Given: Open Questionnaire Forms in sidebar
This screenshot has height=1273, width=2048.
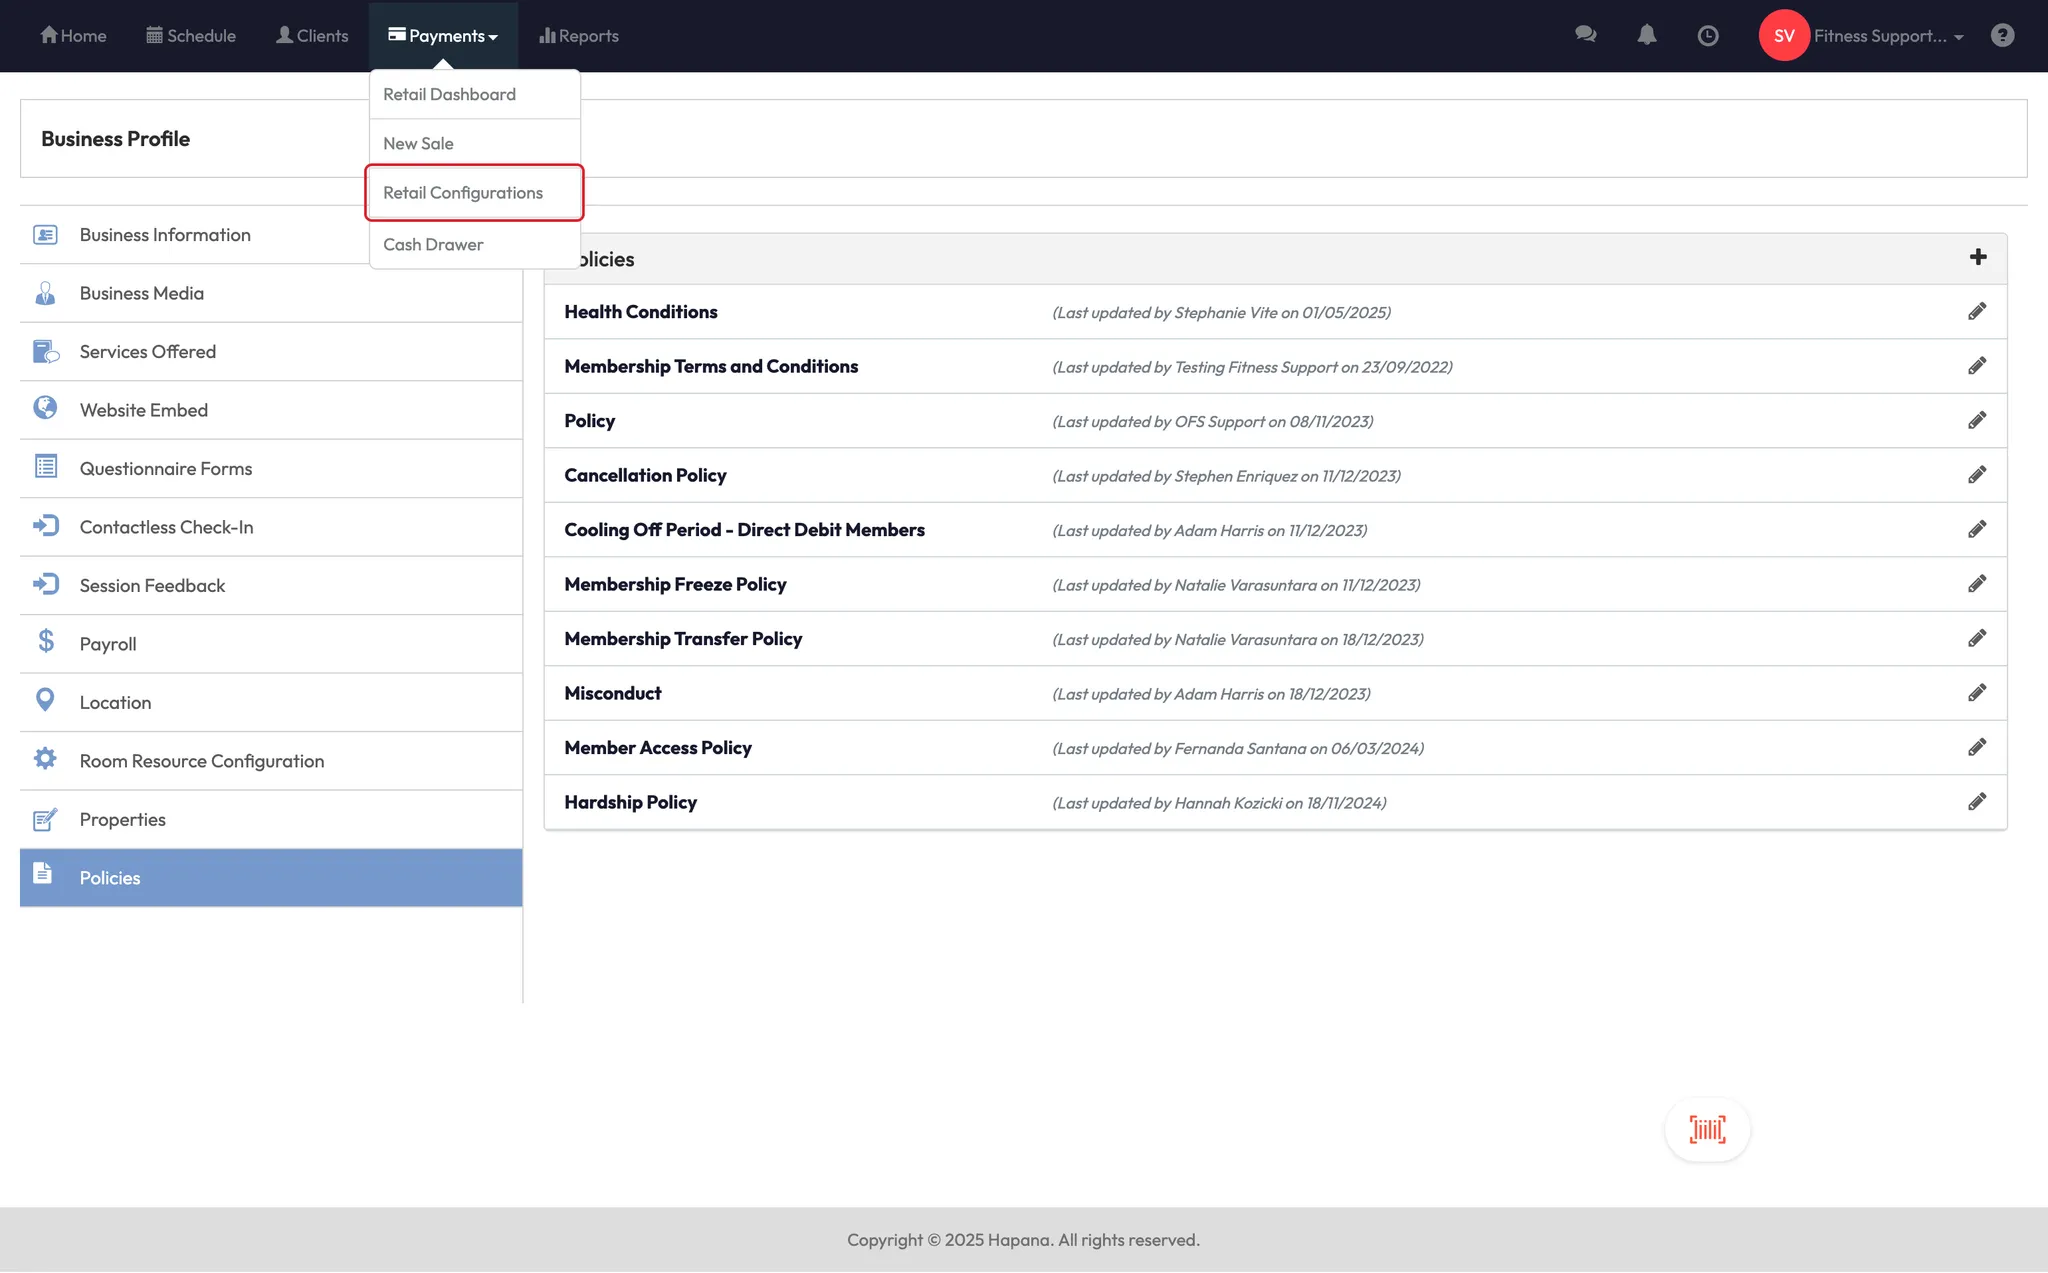Looking at the screenshot, I should coord(166,469).
